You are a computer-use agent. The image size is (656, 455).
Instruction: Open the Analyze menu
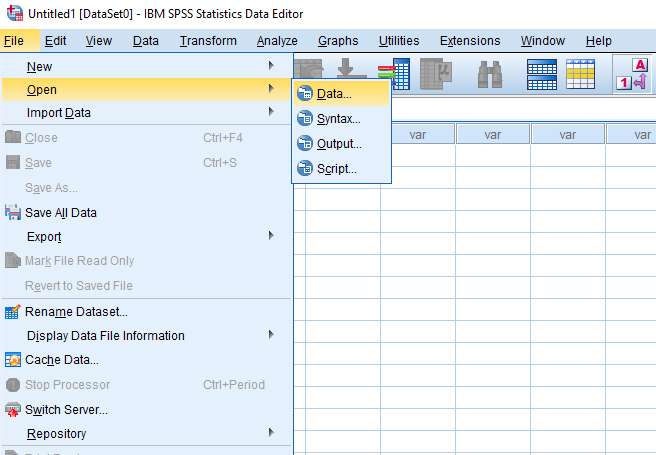tap(277, 41)
